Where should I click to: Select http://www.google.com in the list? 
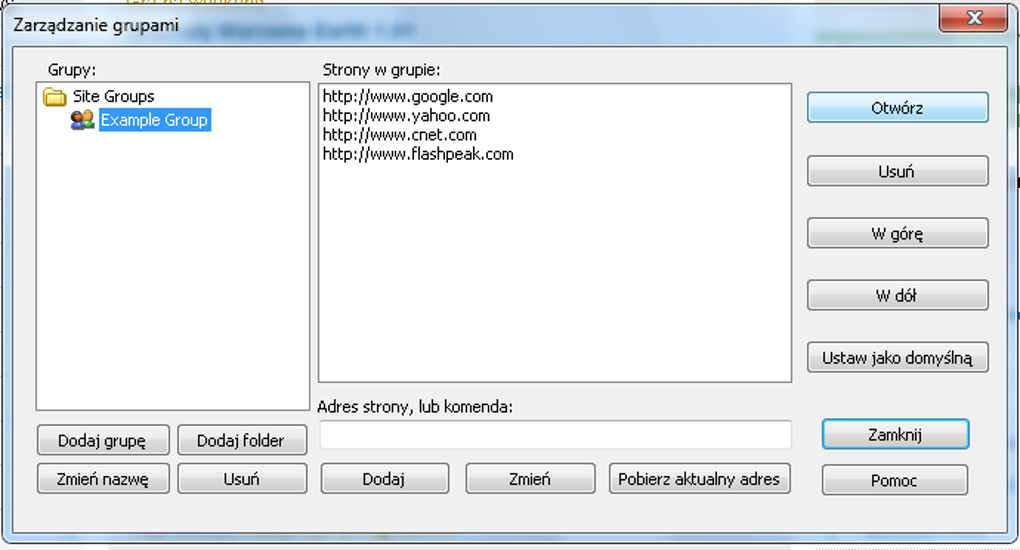pos(407,96)
